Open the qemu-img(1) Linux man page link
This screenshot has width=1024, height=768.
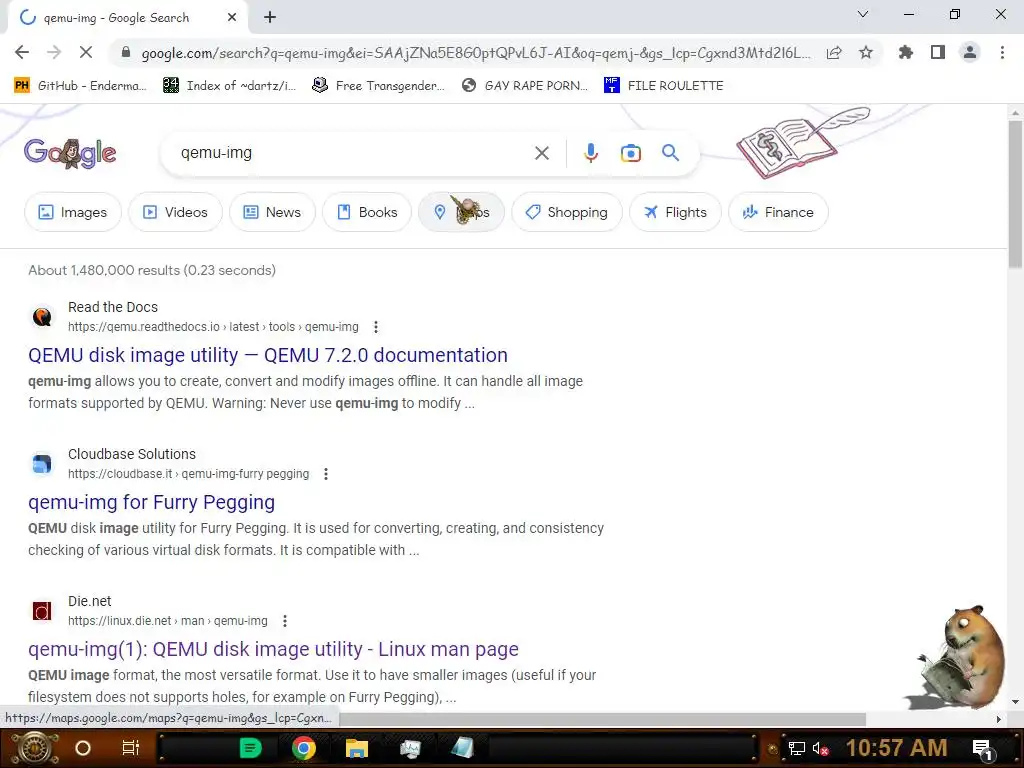click(x=274, y=649)
